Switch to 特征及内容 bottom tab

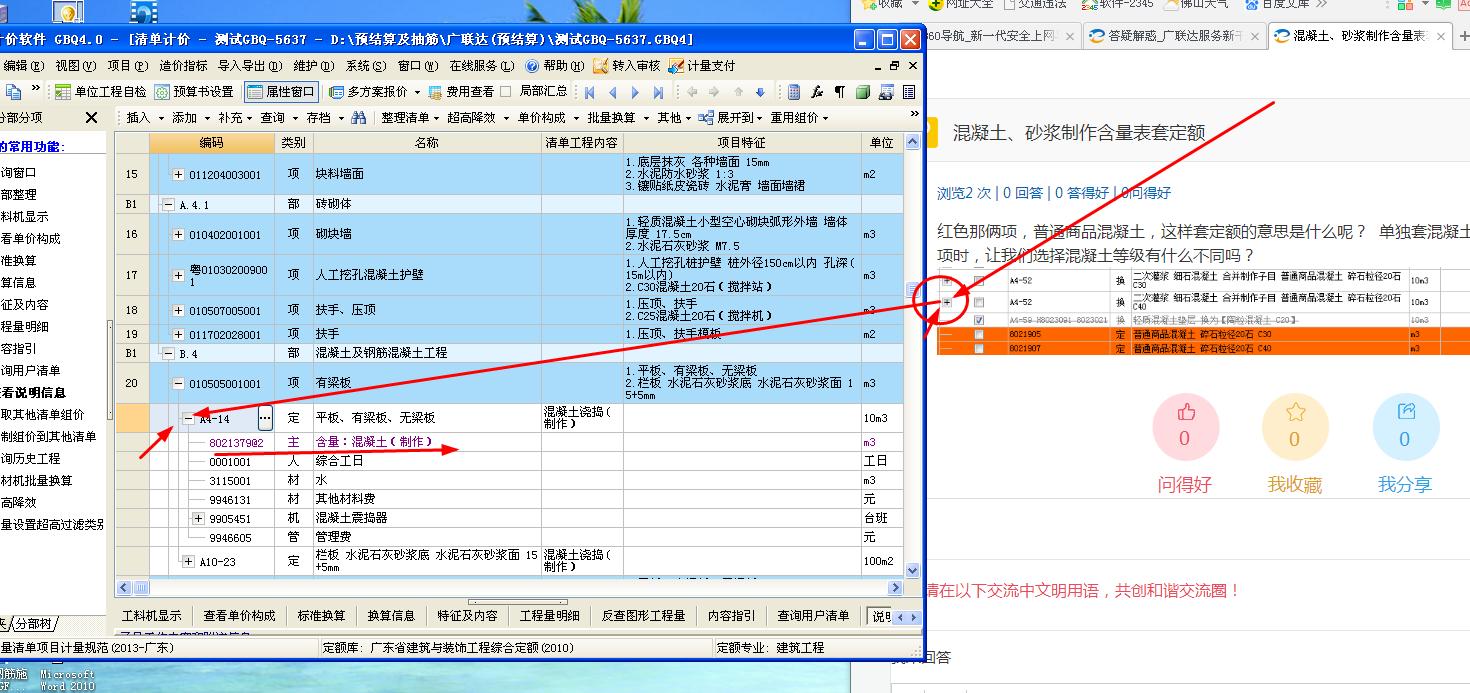467,616
